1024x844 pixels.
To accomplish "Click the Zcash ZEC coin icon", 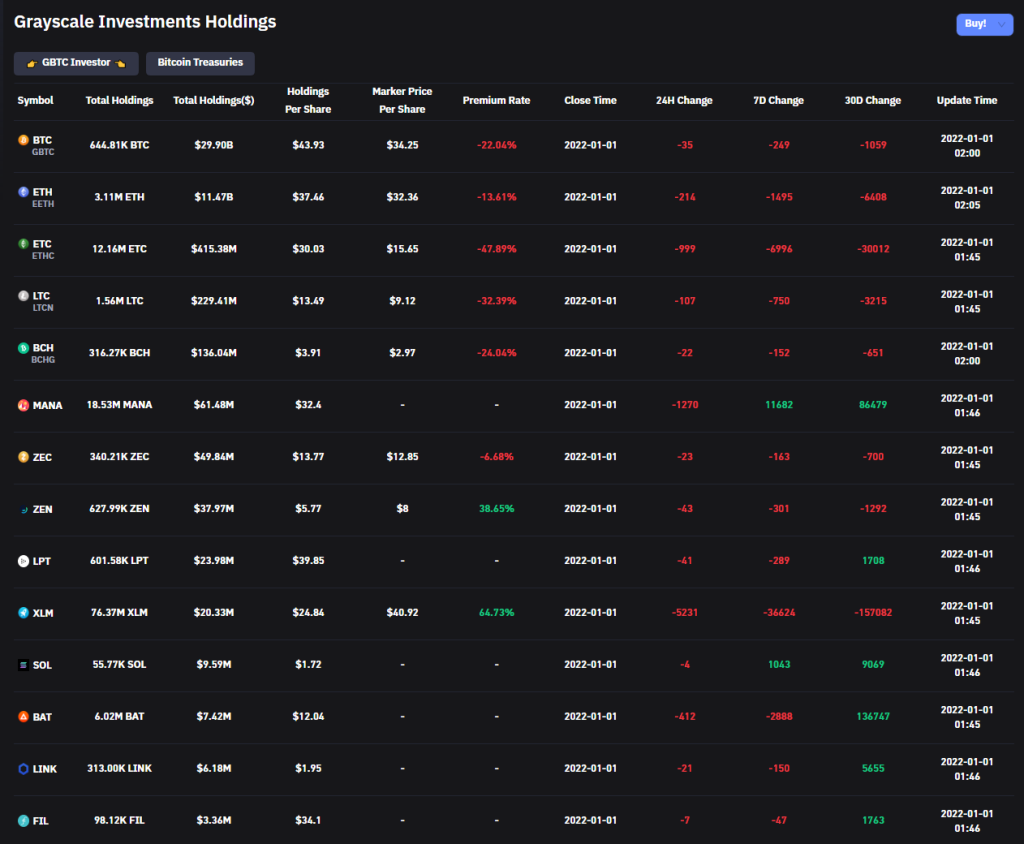I will pos(24,457).
